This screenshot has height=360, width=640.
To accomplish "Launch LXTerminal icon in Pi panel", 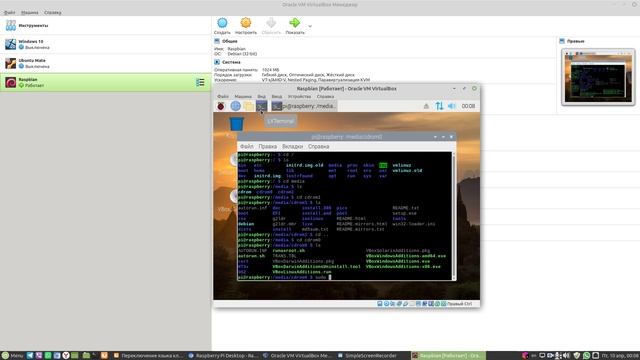I will (261, 106).
